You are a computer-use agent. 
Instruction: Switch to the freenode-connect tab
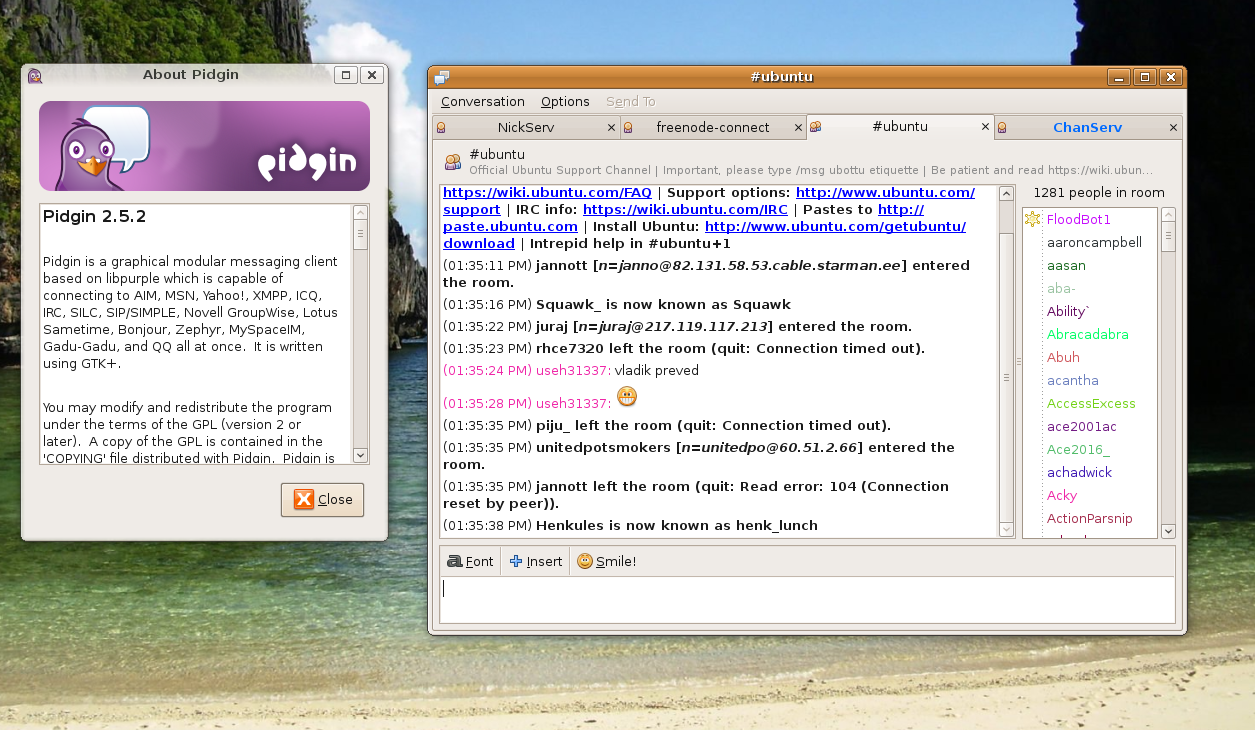pyautogui.click(x=713, y=128)
